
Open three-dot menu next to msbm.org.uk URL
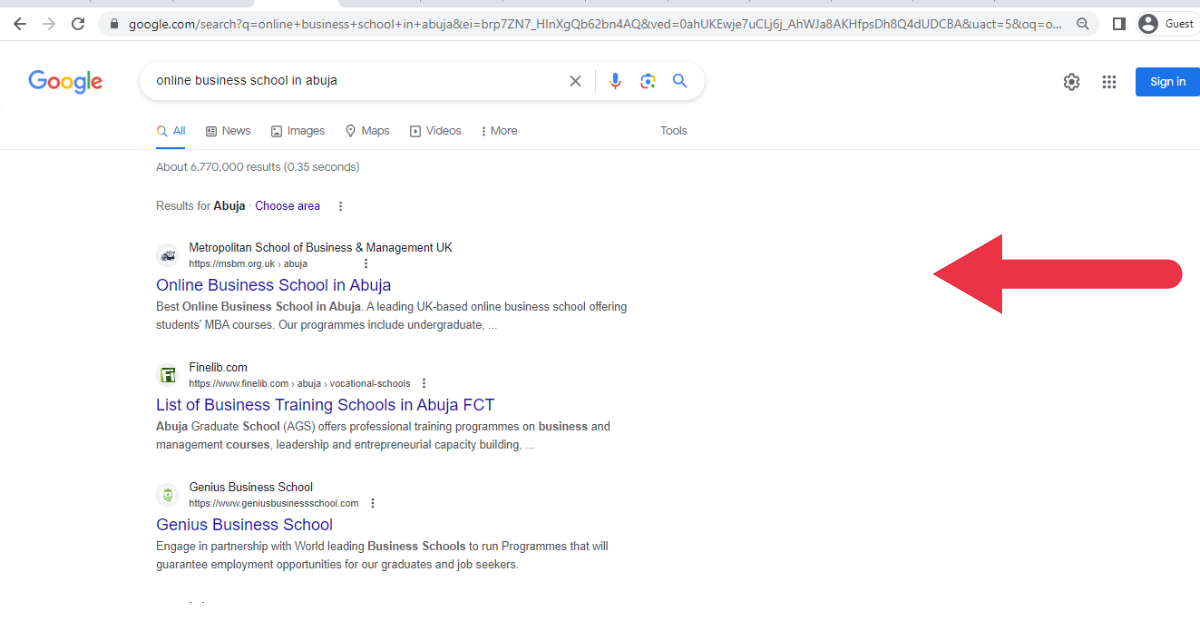point(366,264)
